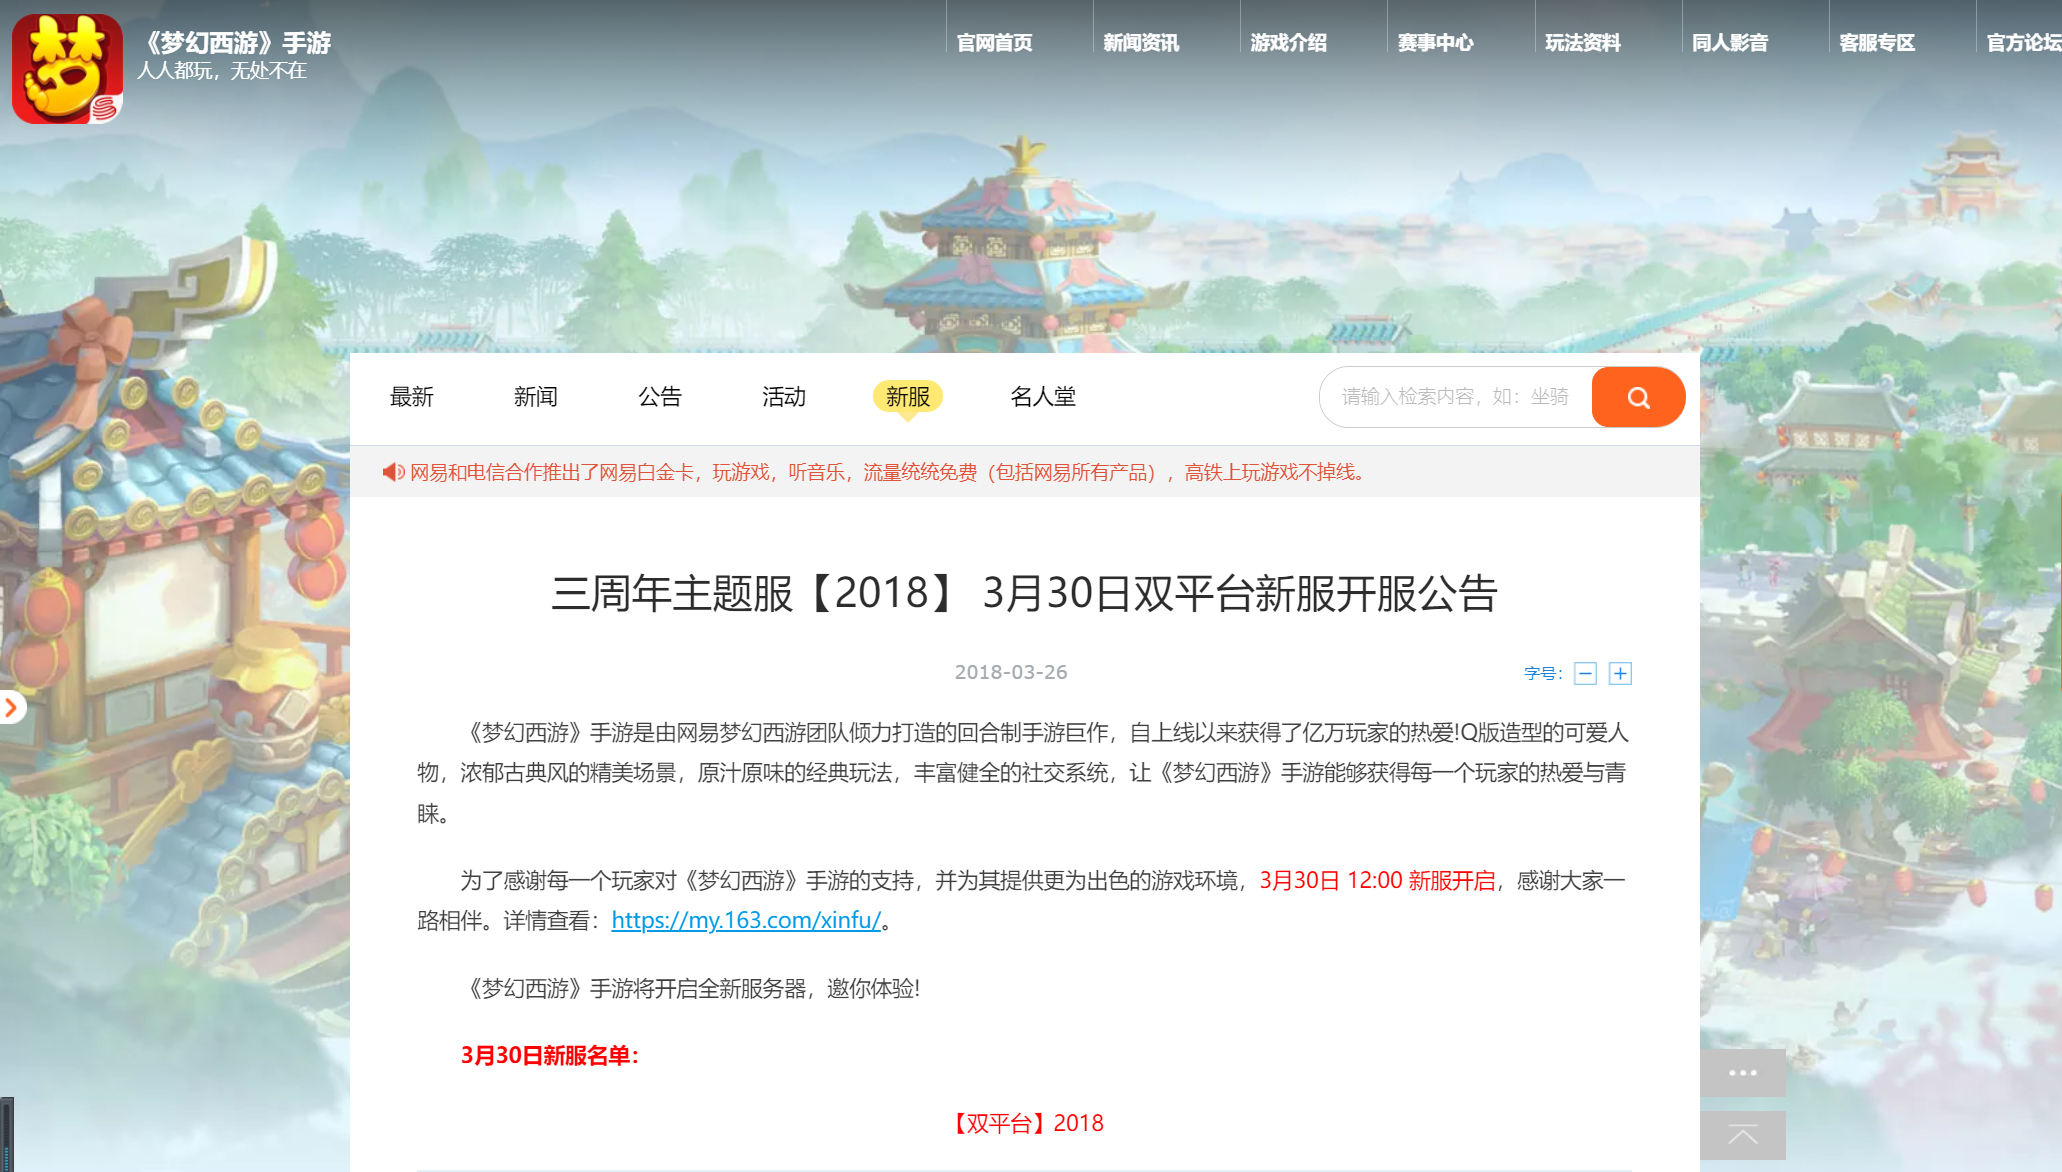The height and width of the screenshot is (1172, 2062).
Task: Click the 梦幻西游 game logo icon
Action: point(67,68)
